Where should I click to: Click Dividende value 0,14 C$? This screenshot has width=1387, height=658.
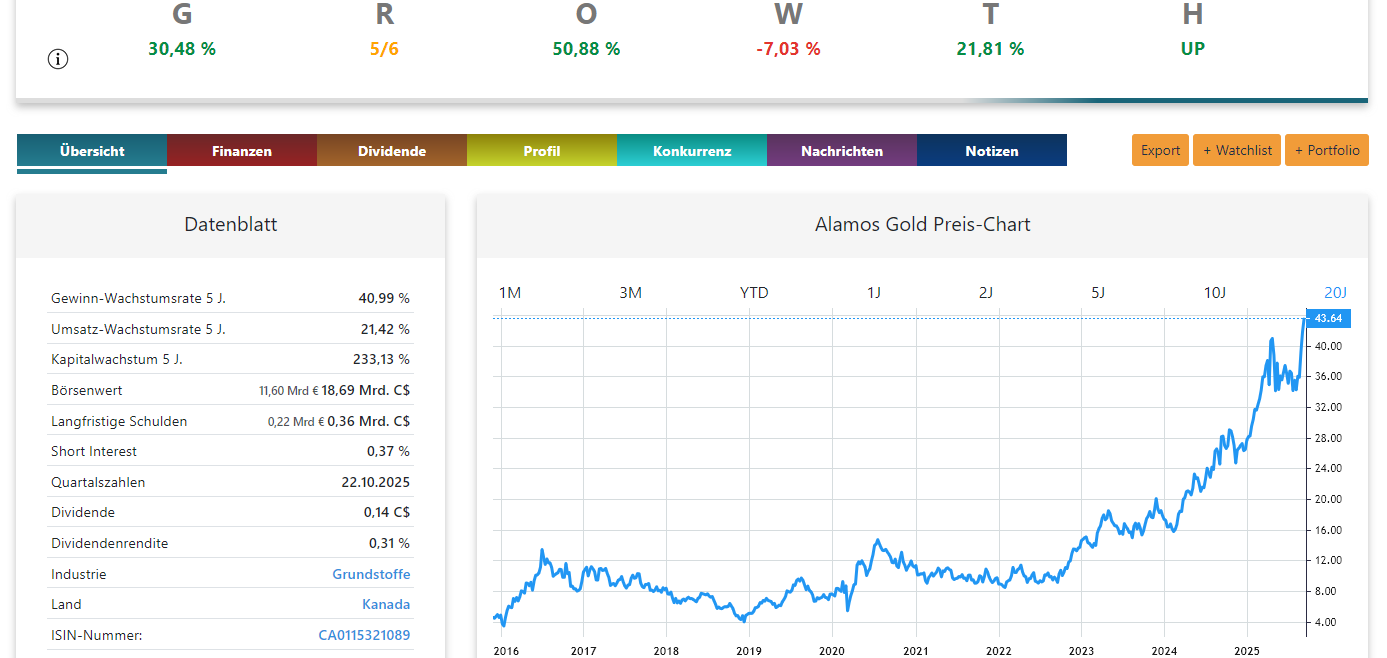[x=387, y=512]
